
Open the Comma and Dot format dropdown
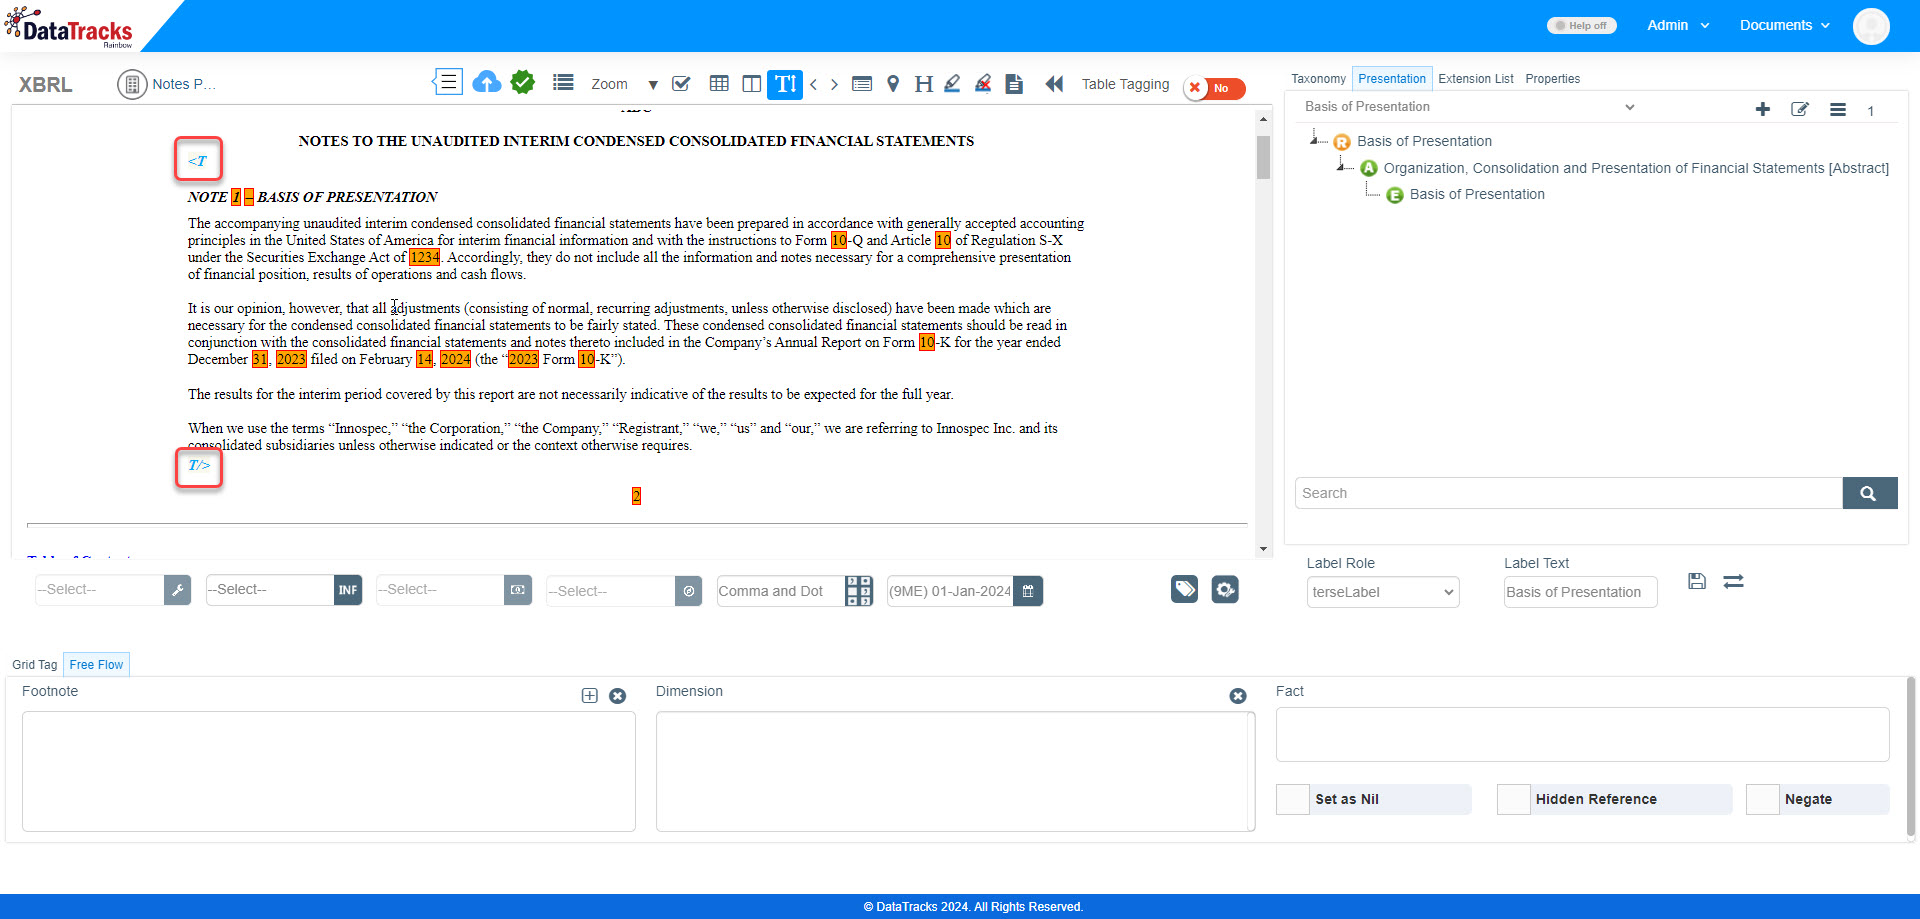795,591
